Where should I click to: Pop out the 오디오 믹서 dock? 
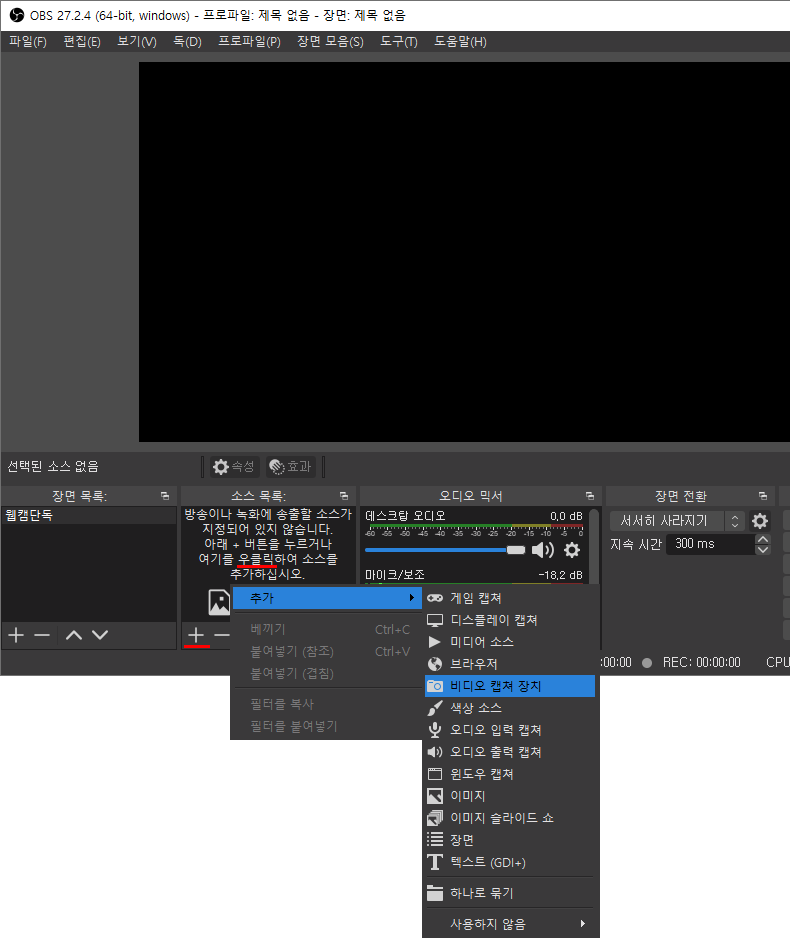[x=590, y=496]
